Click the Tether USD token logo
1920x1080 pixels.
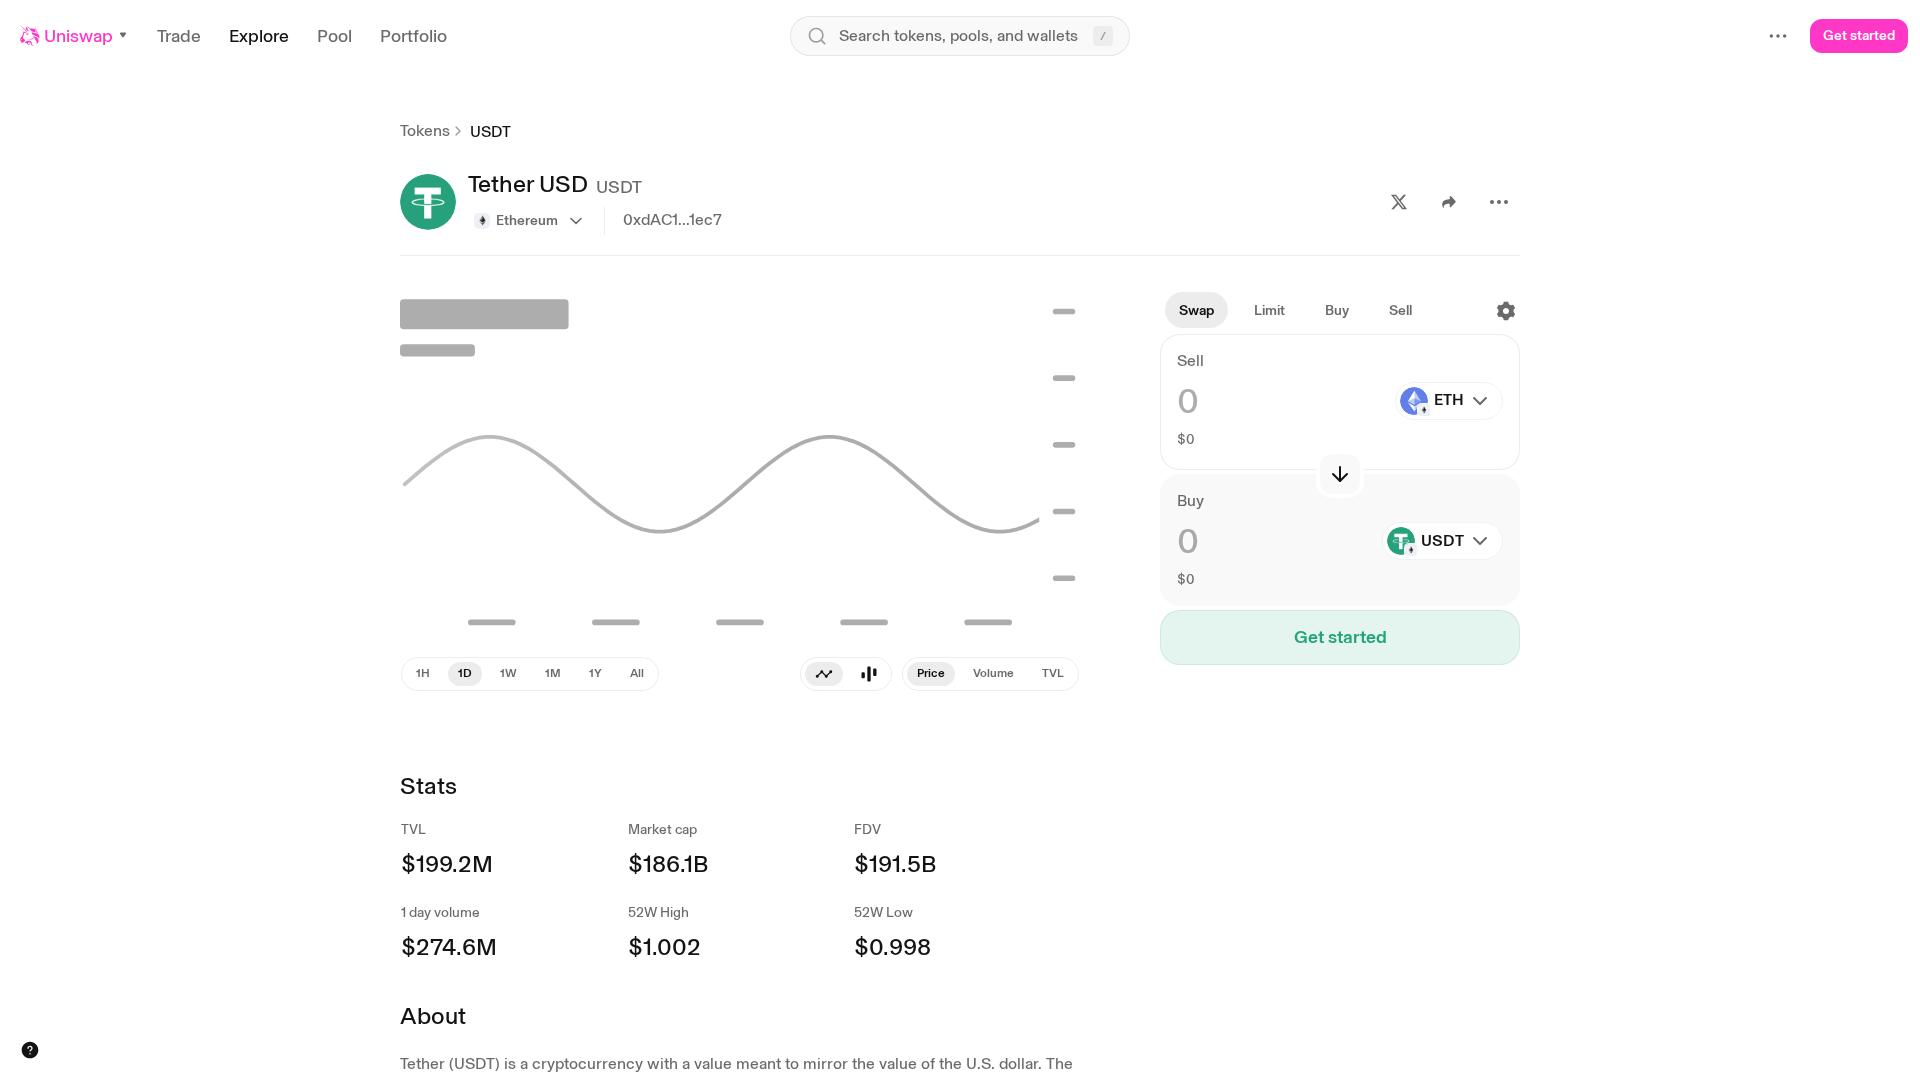point(428,202)
